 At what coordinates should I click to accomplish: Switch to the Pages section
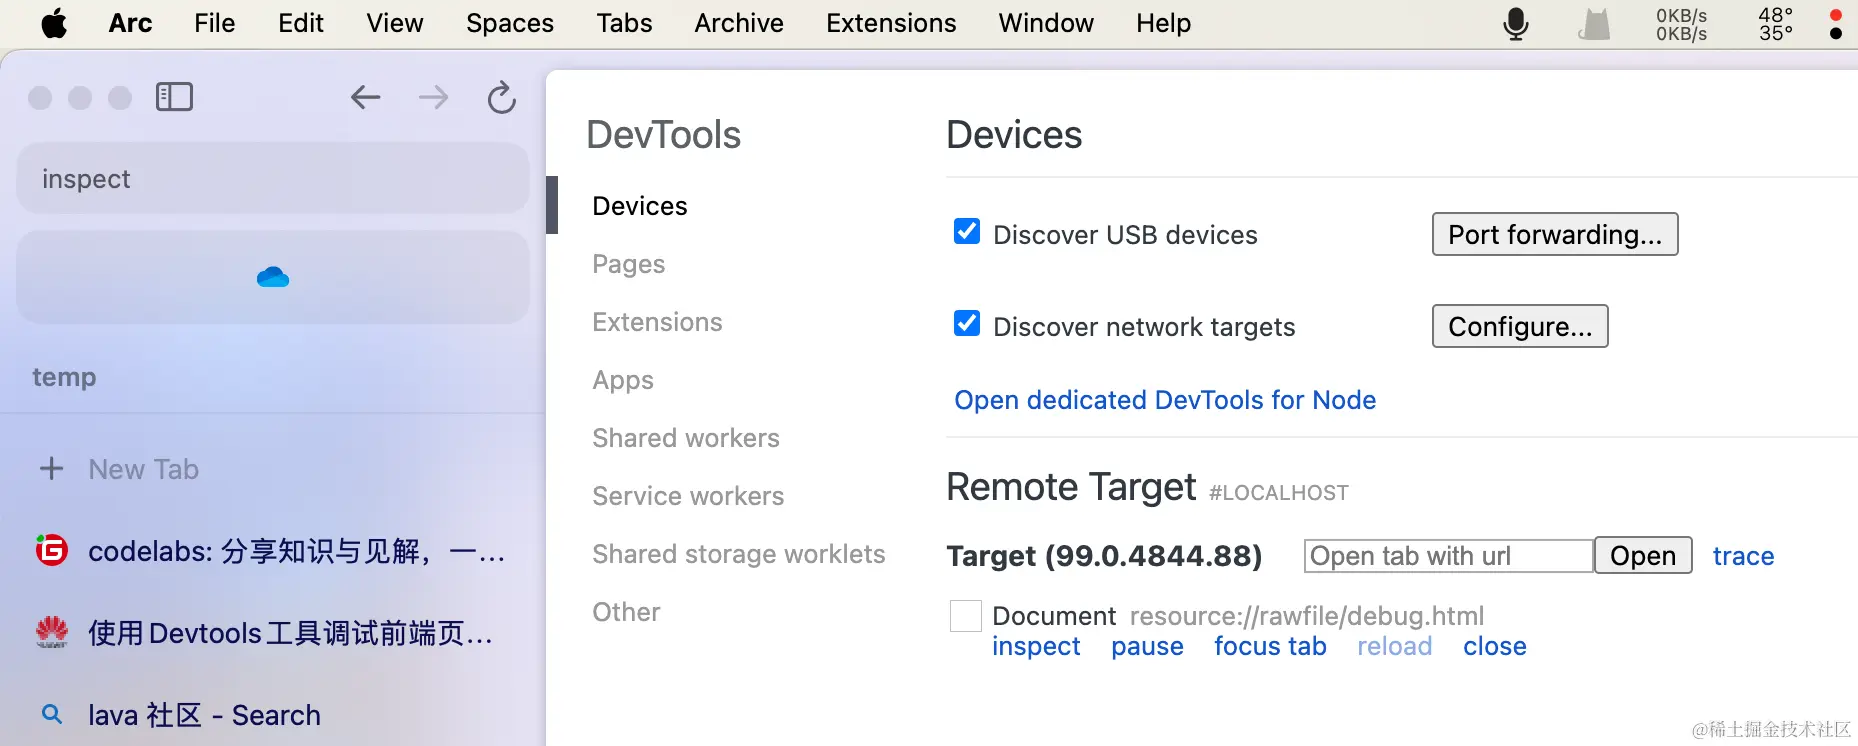coord(628,264)
